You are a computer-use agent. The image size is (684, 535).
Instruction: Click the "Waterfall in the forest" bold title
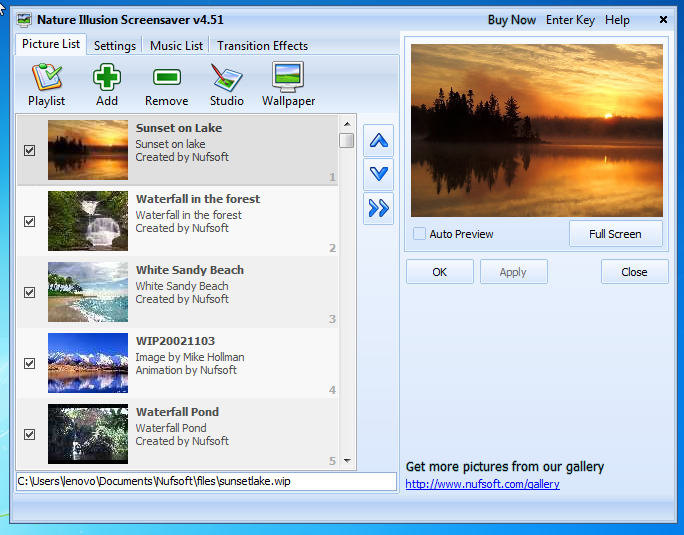pyautogui.click(x=198, y=199)
